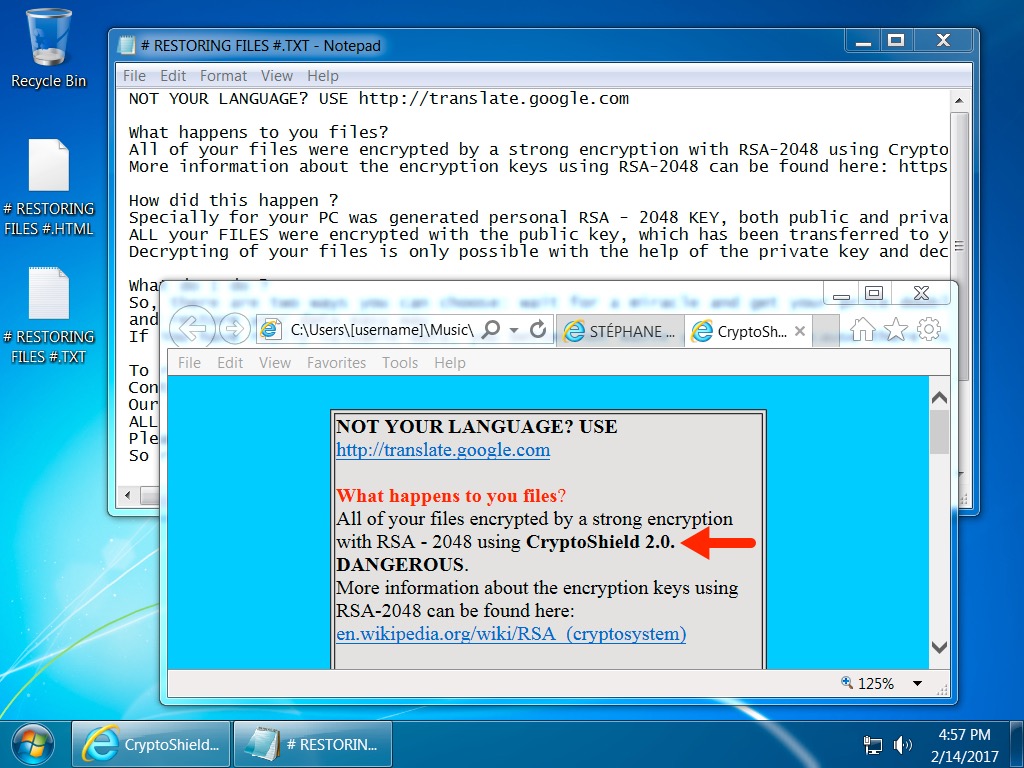Open the Internet Explorer Home icon
Viewport: 1024px width, 768px height.
(x=862, y=330)
